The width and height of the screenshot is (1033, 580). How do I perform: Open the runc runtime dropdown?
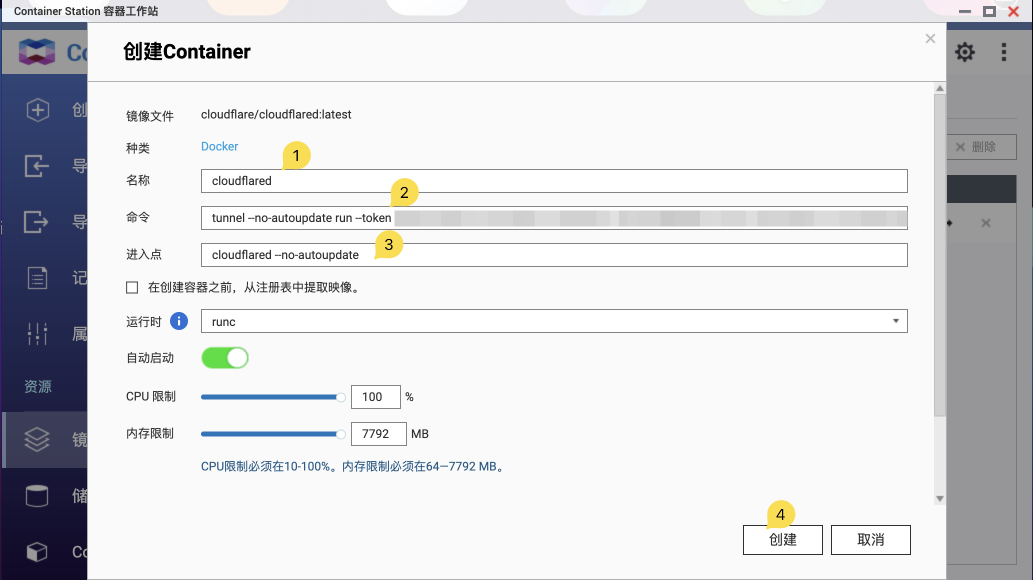coord(554,321)
